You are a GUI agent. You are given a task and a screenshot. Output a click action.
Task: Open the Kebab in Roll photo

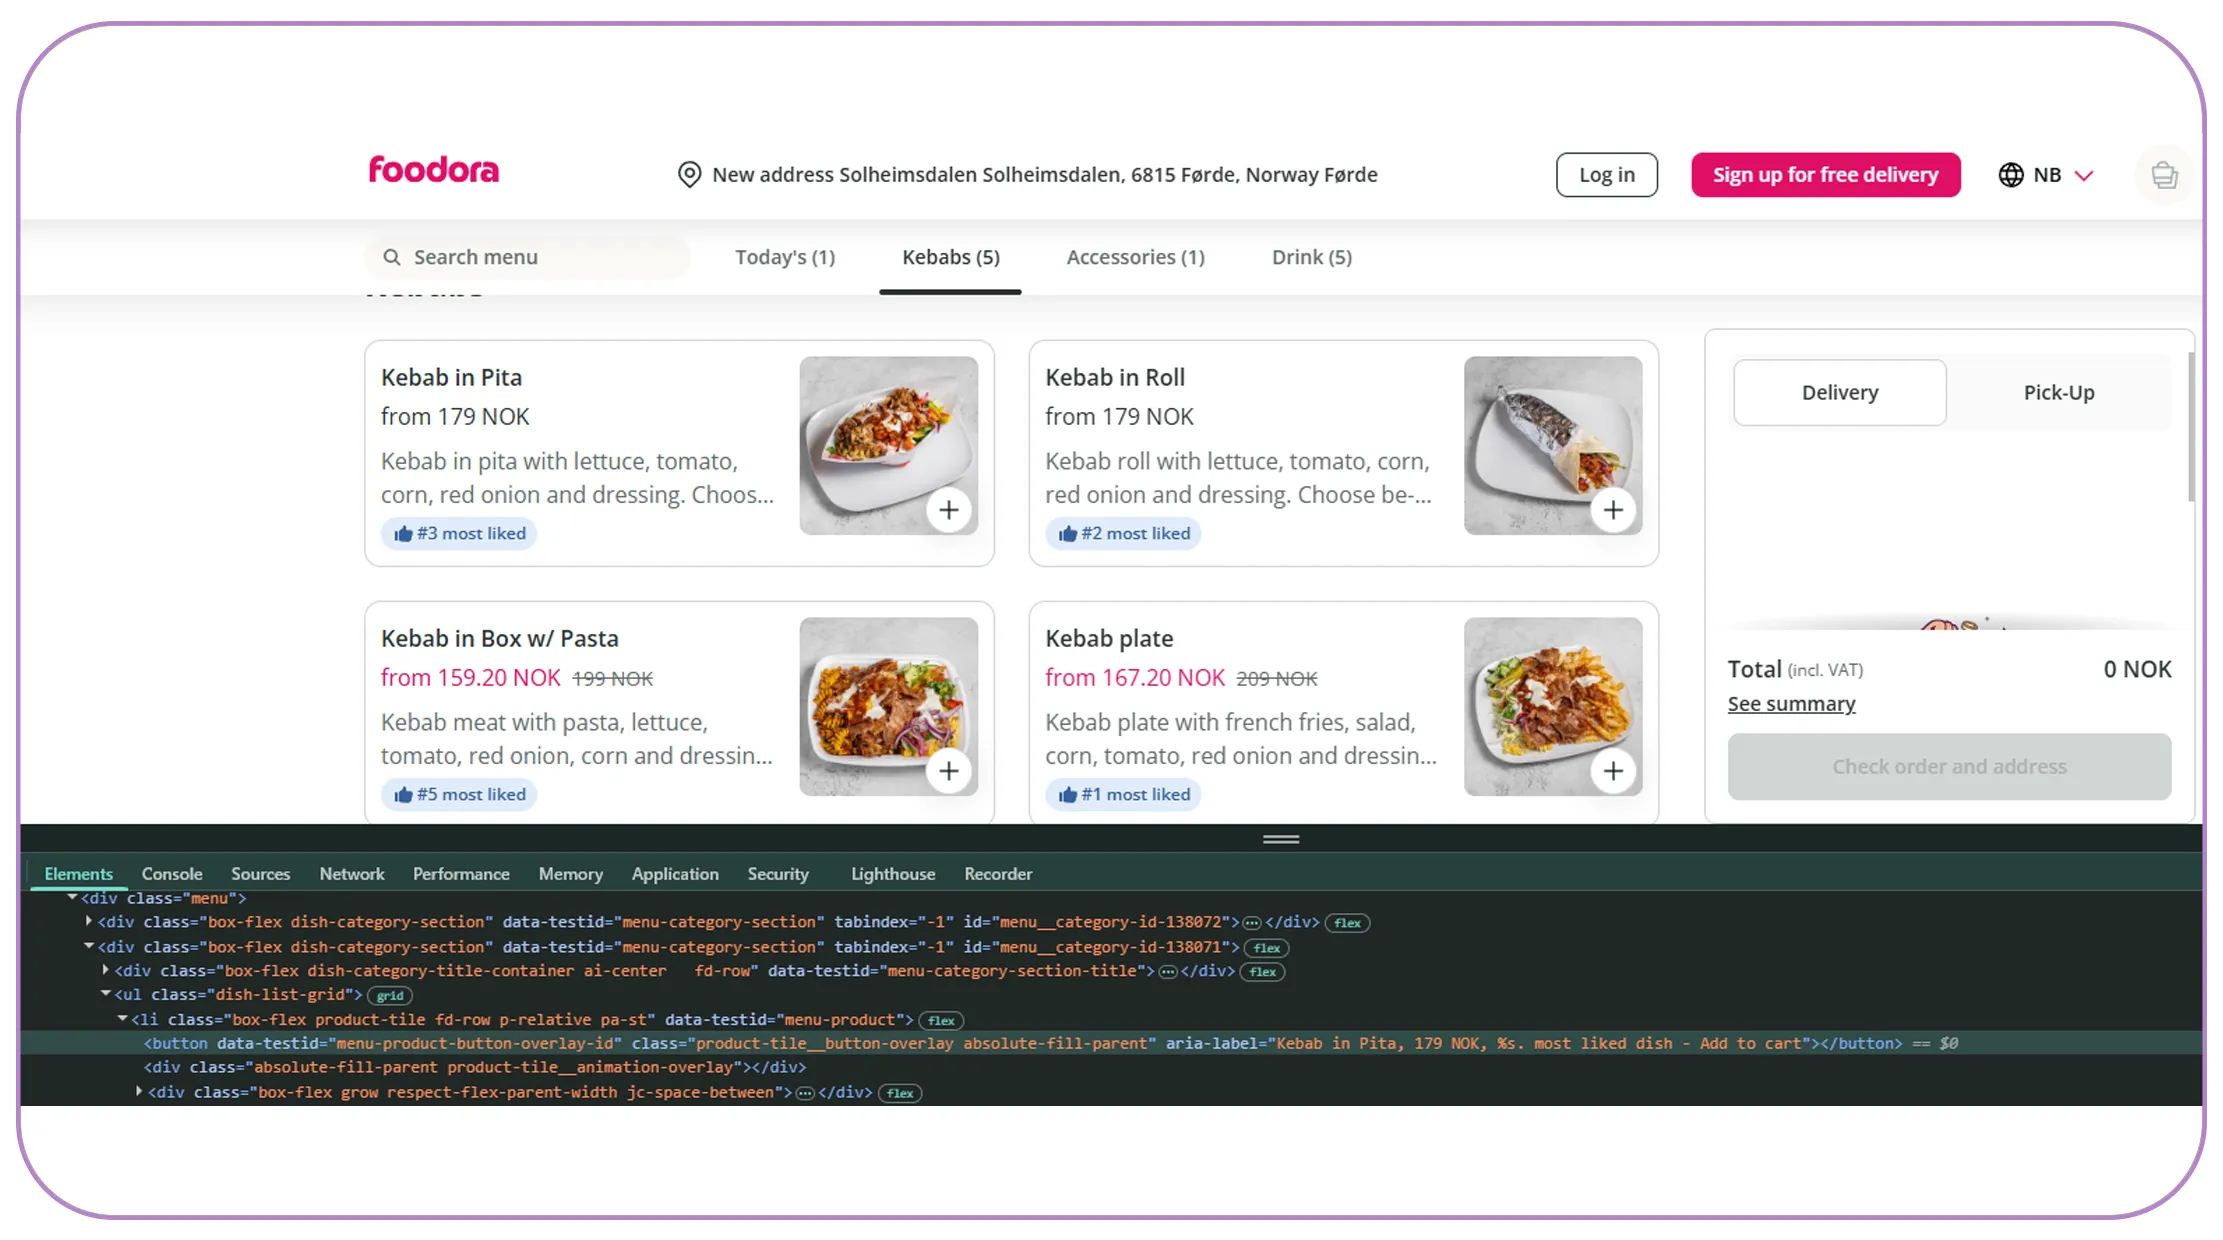coord(1553,446)
